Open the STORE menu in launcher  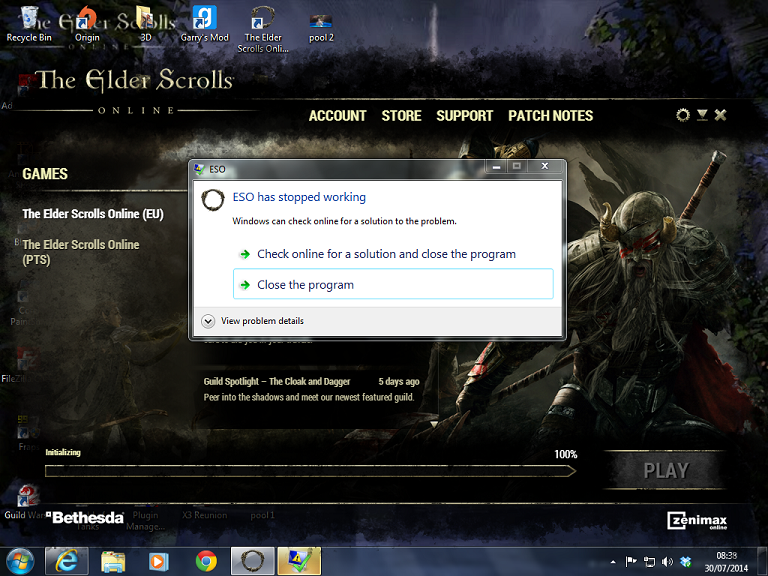pos(401,116)
